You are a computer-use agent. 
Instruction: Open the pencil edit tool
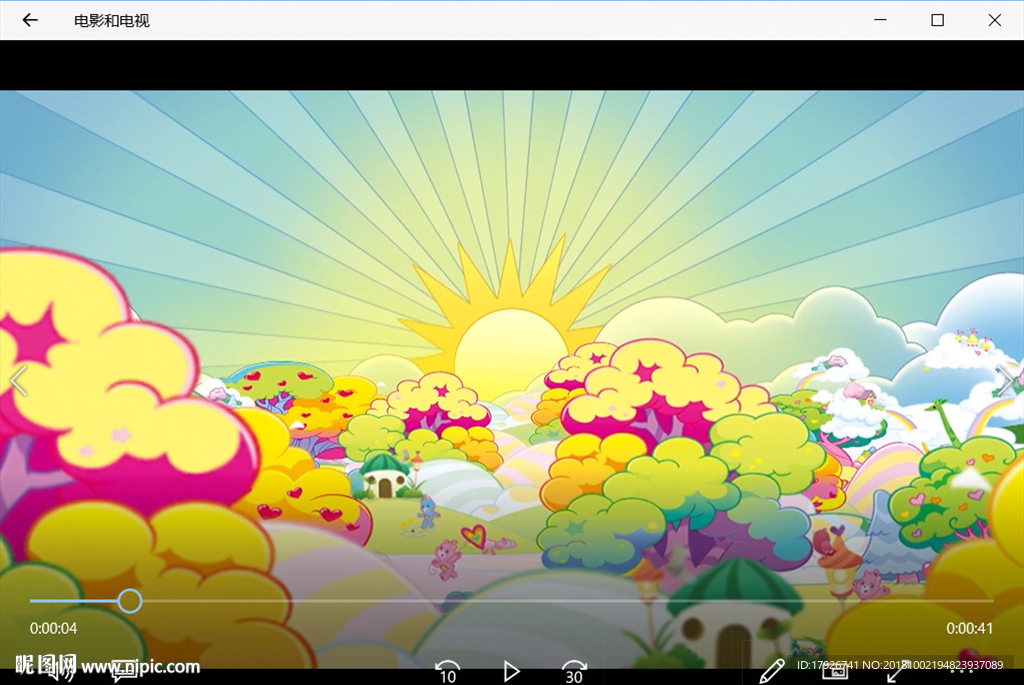point(771,671)
